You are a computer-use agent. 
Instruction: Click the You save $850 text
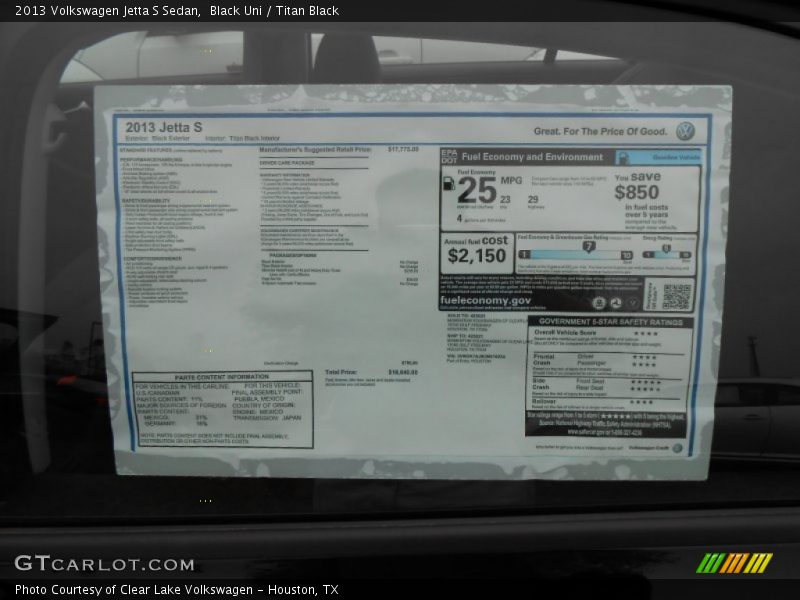[637, 187]
